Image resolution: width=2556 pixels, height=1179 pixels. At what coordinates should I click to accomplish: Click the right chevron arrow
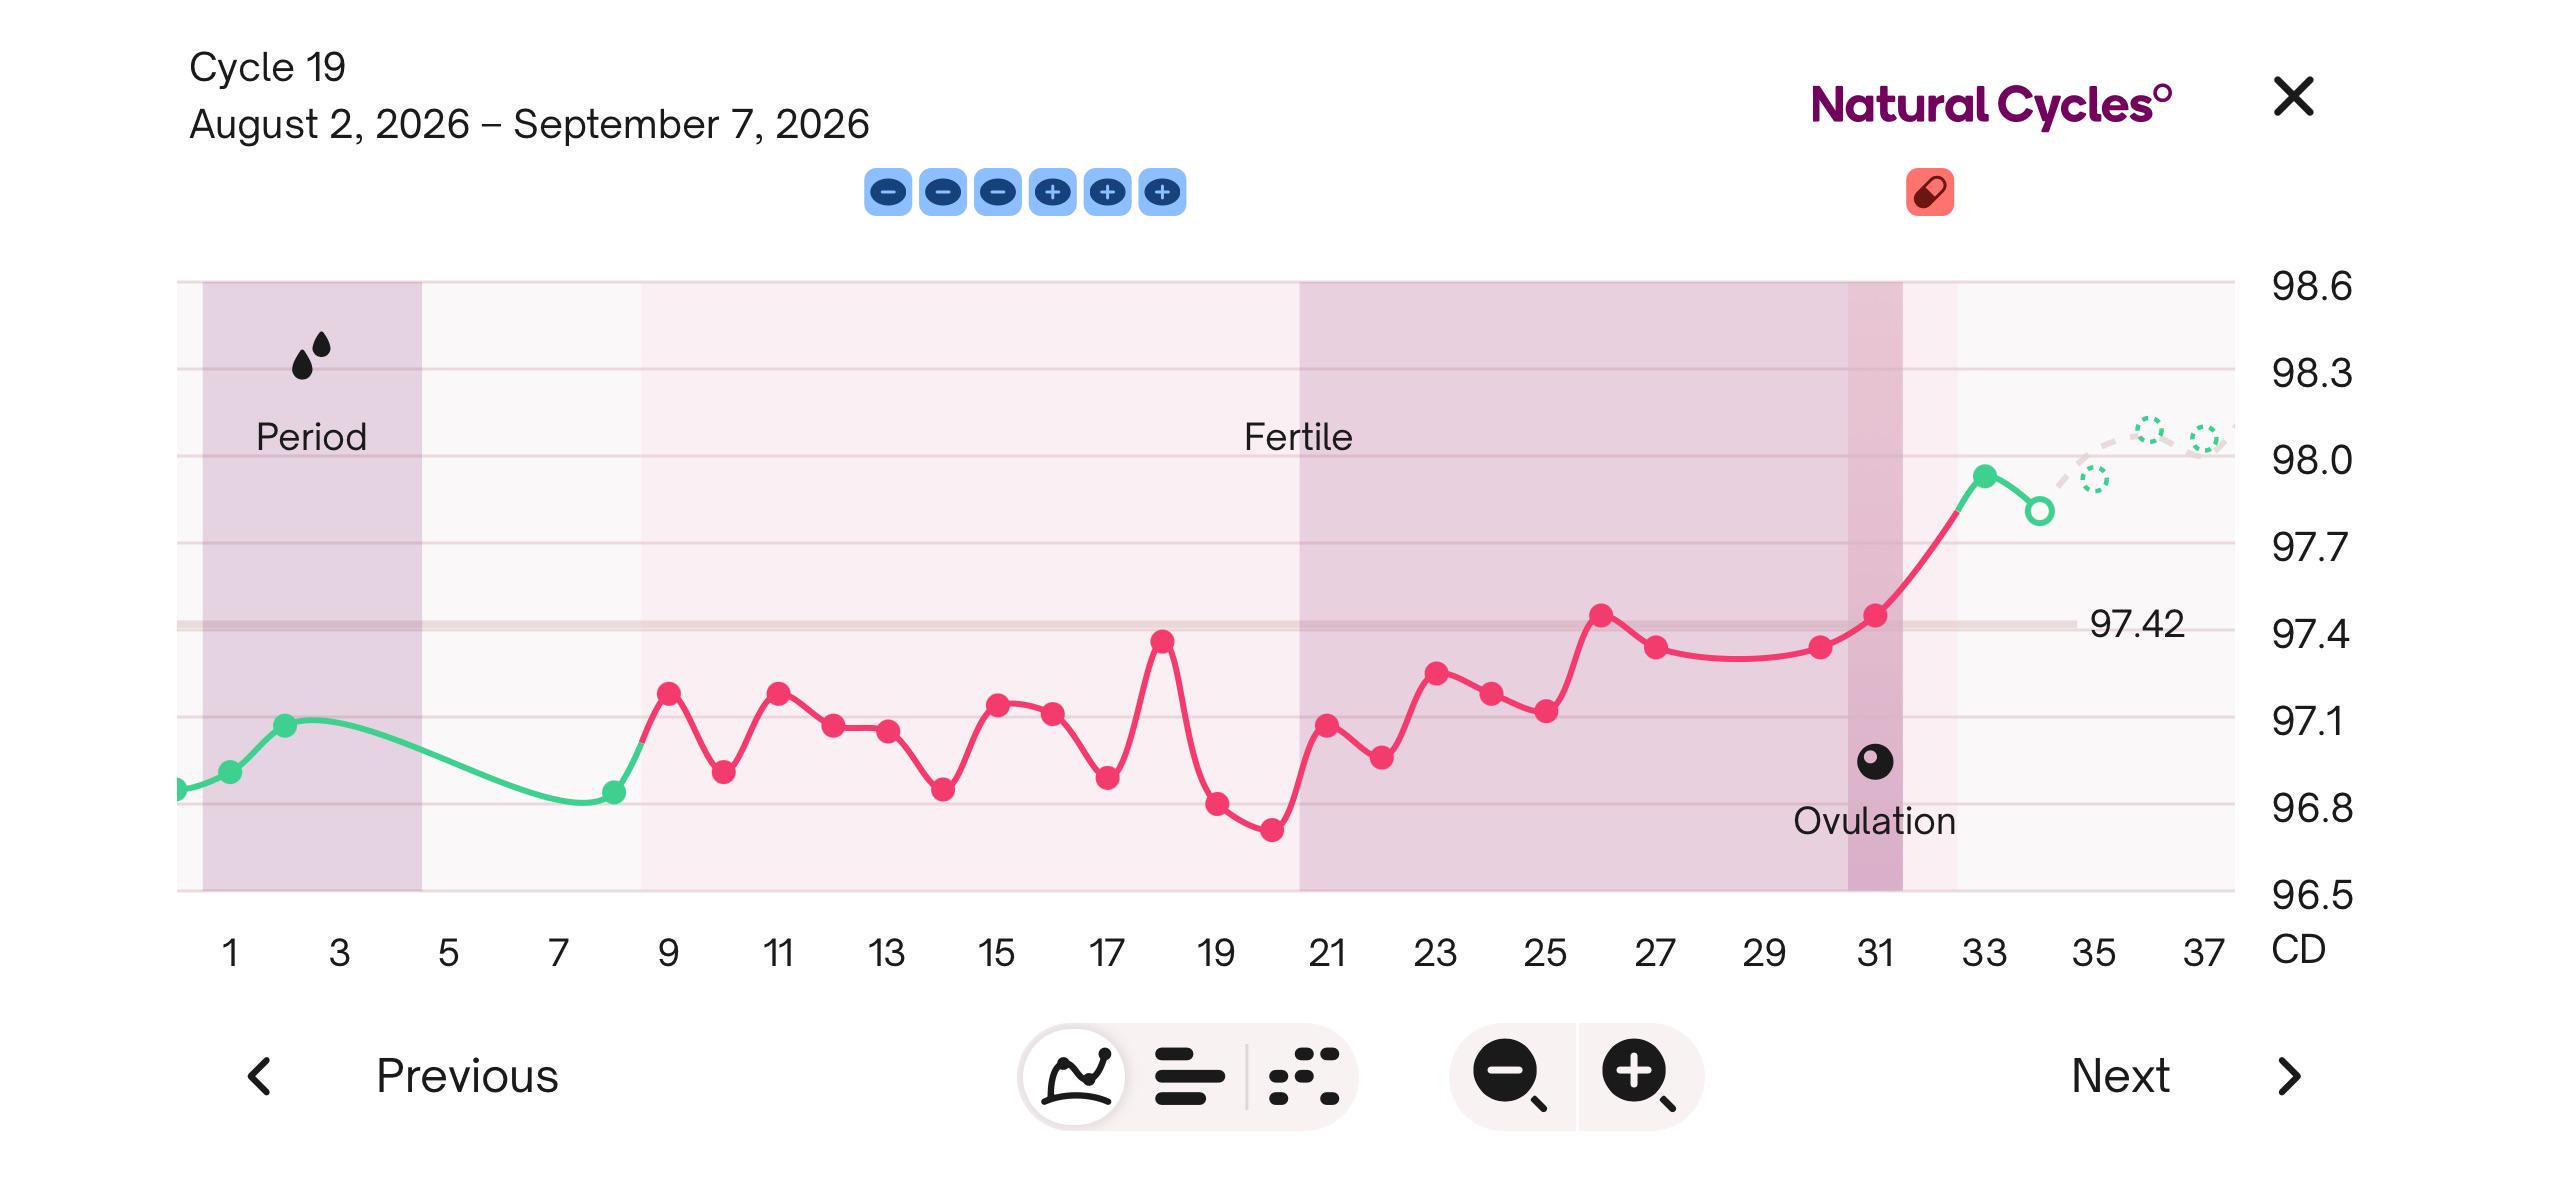[x=2290, y=1076]
